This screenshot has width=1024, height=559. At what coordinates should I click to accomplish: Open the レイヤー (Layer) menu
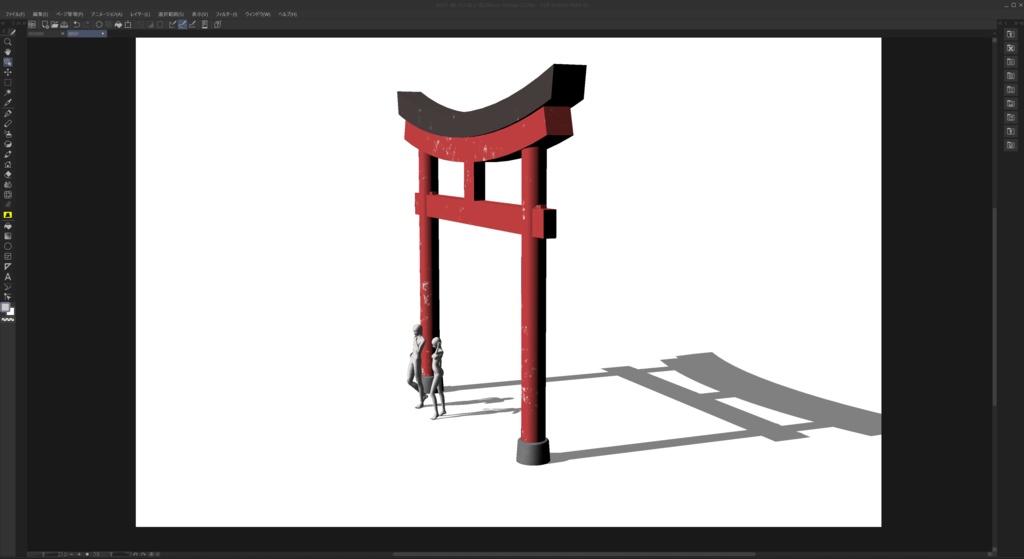coord(140,14)
